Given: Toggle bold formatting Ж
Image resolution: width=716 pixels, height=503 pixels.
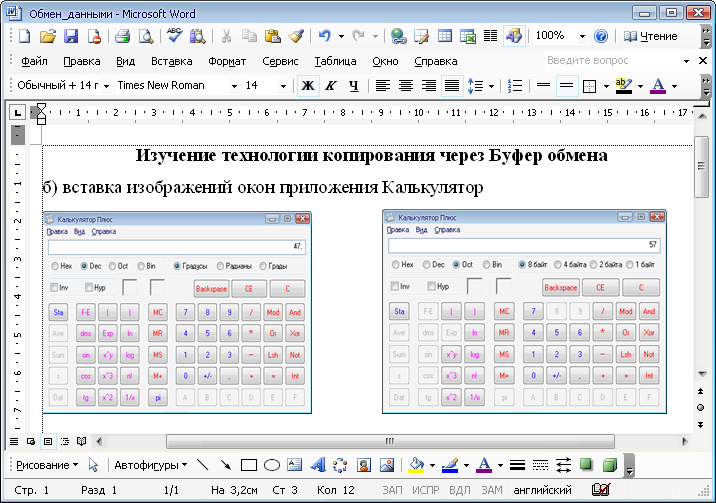Looking at the screenshot, I should [x=308, y=85].
